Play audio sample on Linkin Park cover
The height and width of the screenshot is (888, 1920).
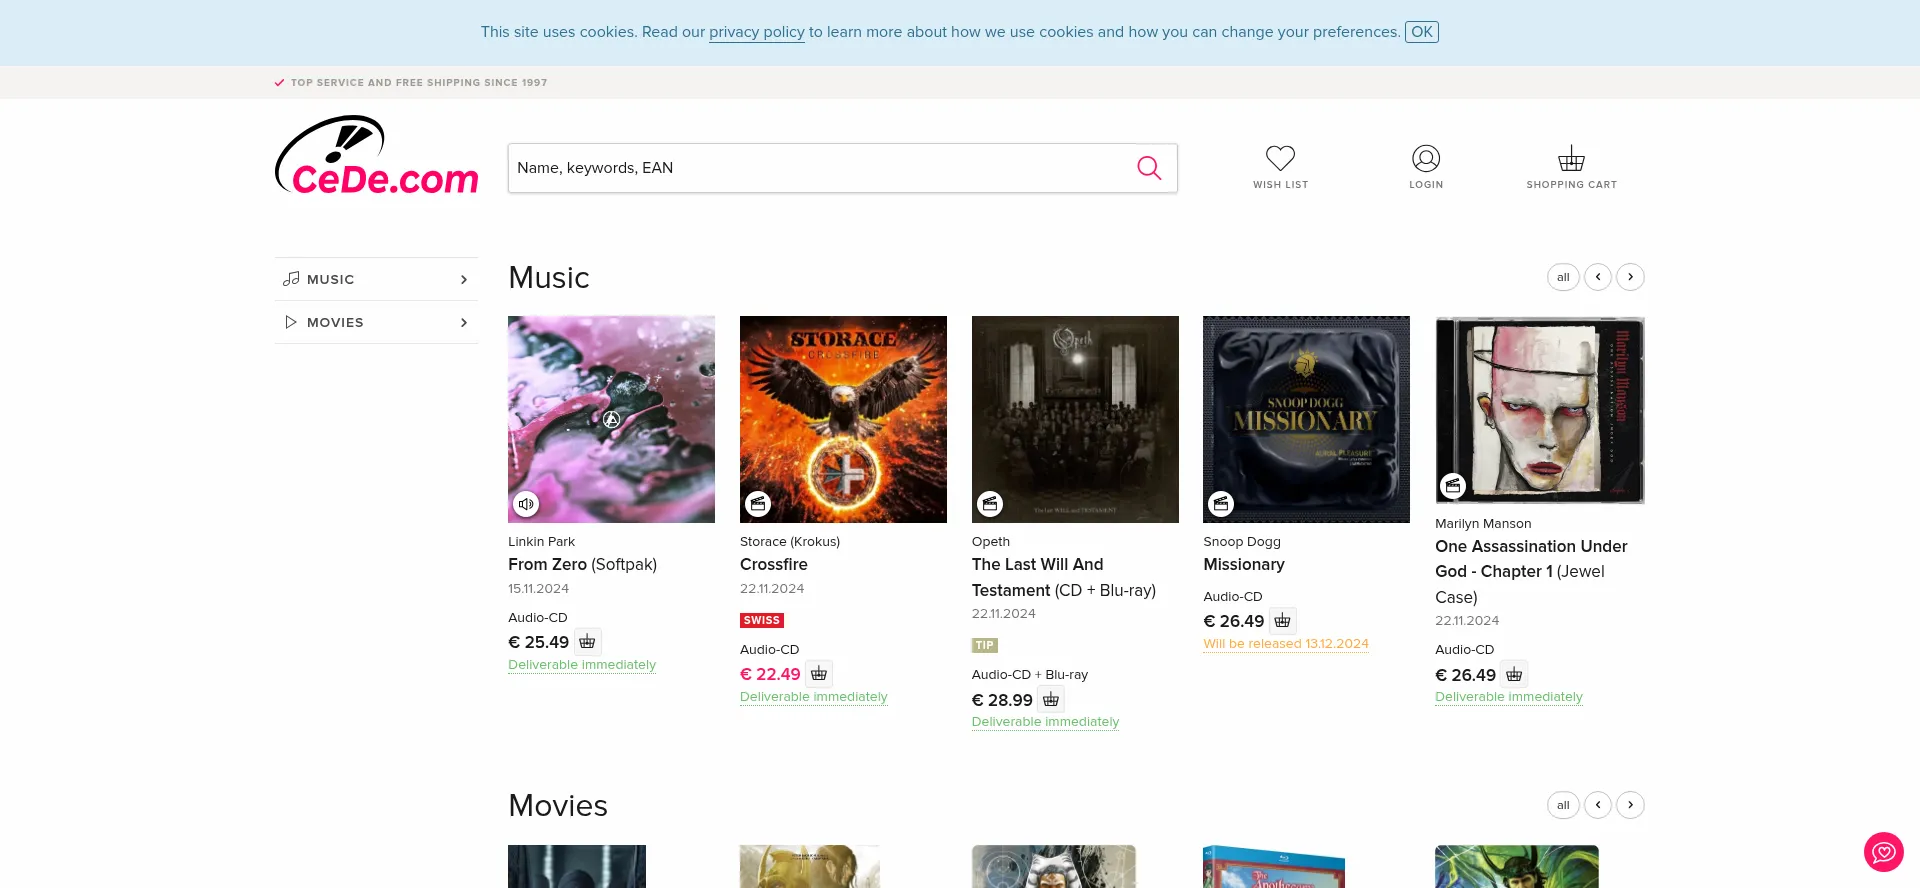[x=526, y=504]
